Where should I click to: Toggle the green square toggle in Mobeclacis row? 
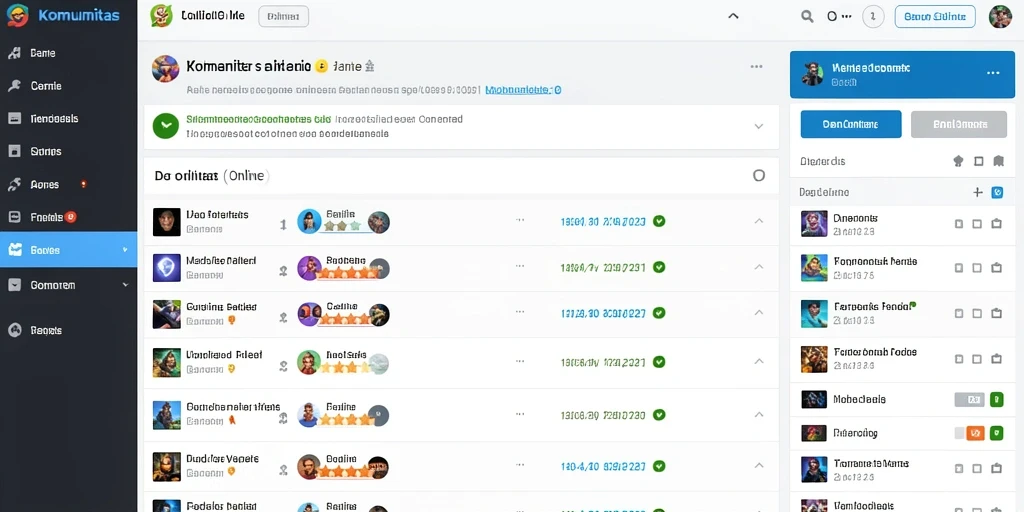pos(996,399)
